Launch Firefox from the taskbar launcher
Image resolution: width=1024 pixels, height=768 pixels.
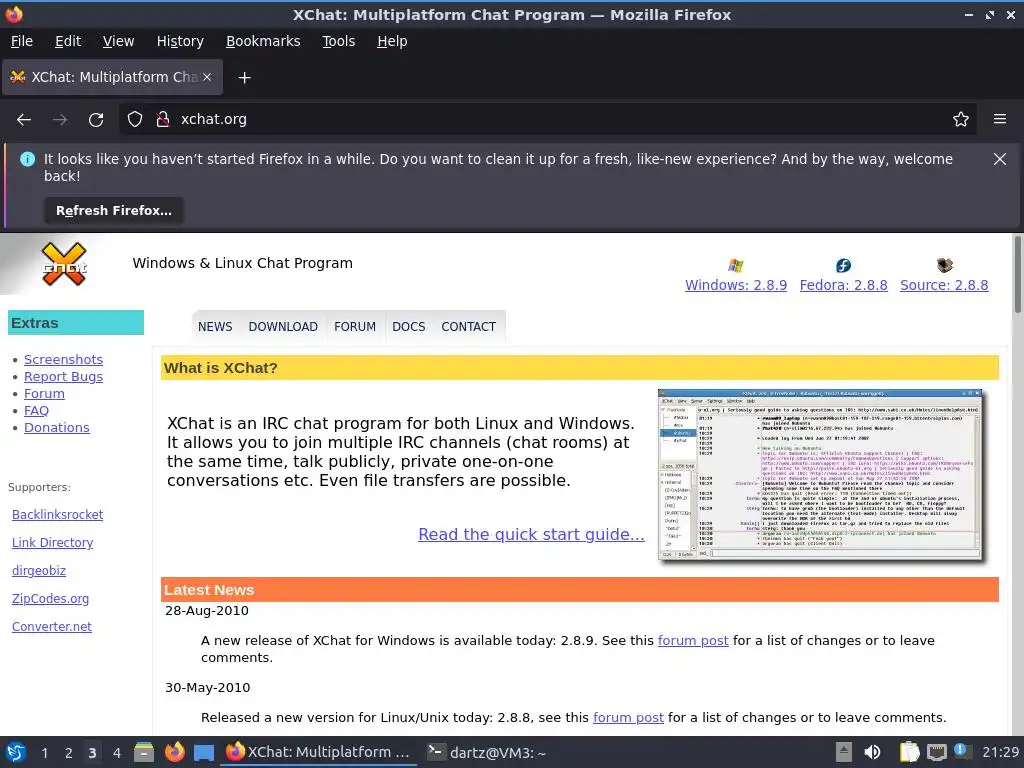pyautogui.click(x=174, y=752)
